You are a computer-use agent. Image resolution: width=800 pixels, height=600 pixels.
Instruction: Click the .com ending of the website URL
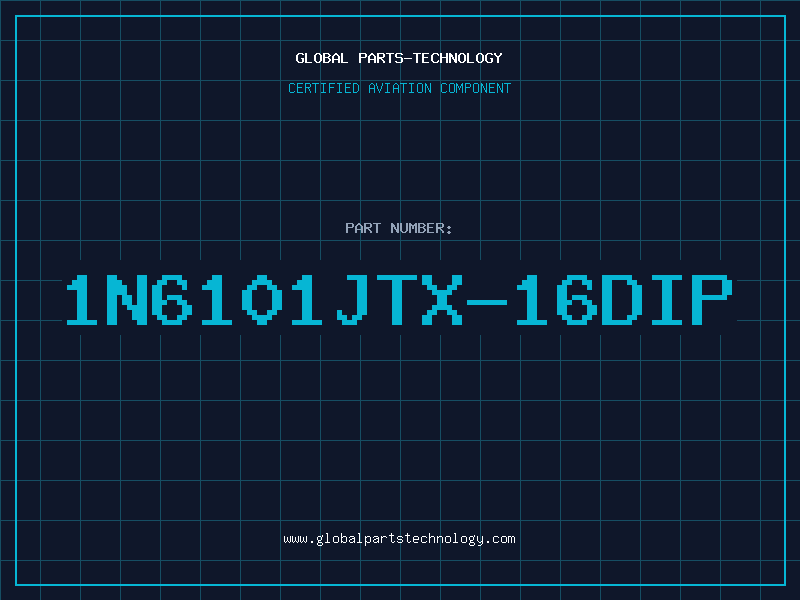[x=500, y=539]
